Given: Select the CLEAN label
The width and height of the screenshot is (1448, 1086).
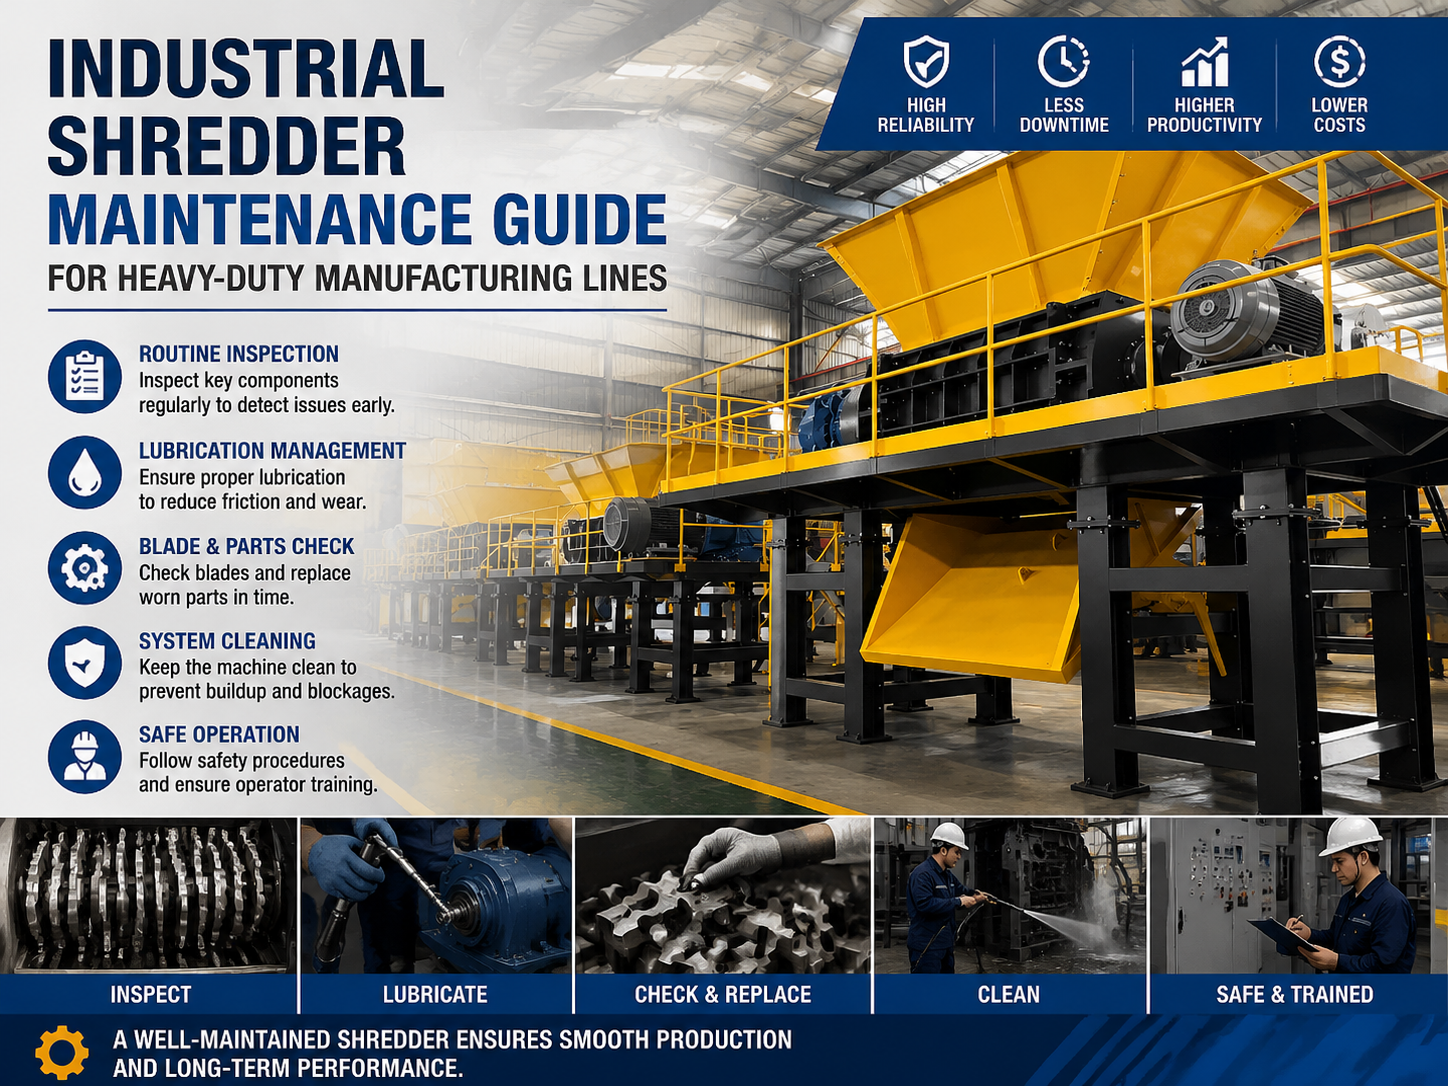Looking at the screenshot, I should (1008, 995).
